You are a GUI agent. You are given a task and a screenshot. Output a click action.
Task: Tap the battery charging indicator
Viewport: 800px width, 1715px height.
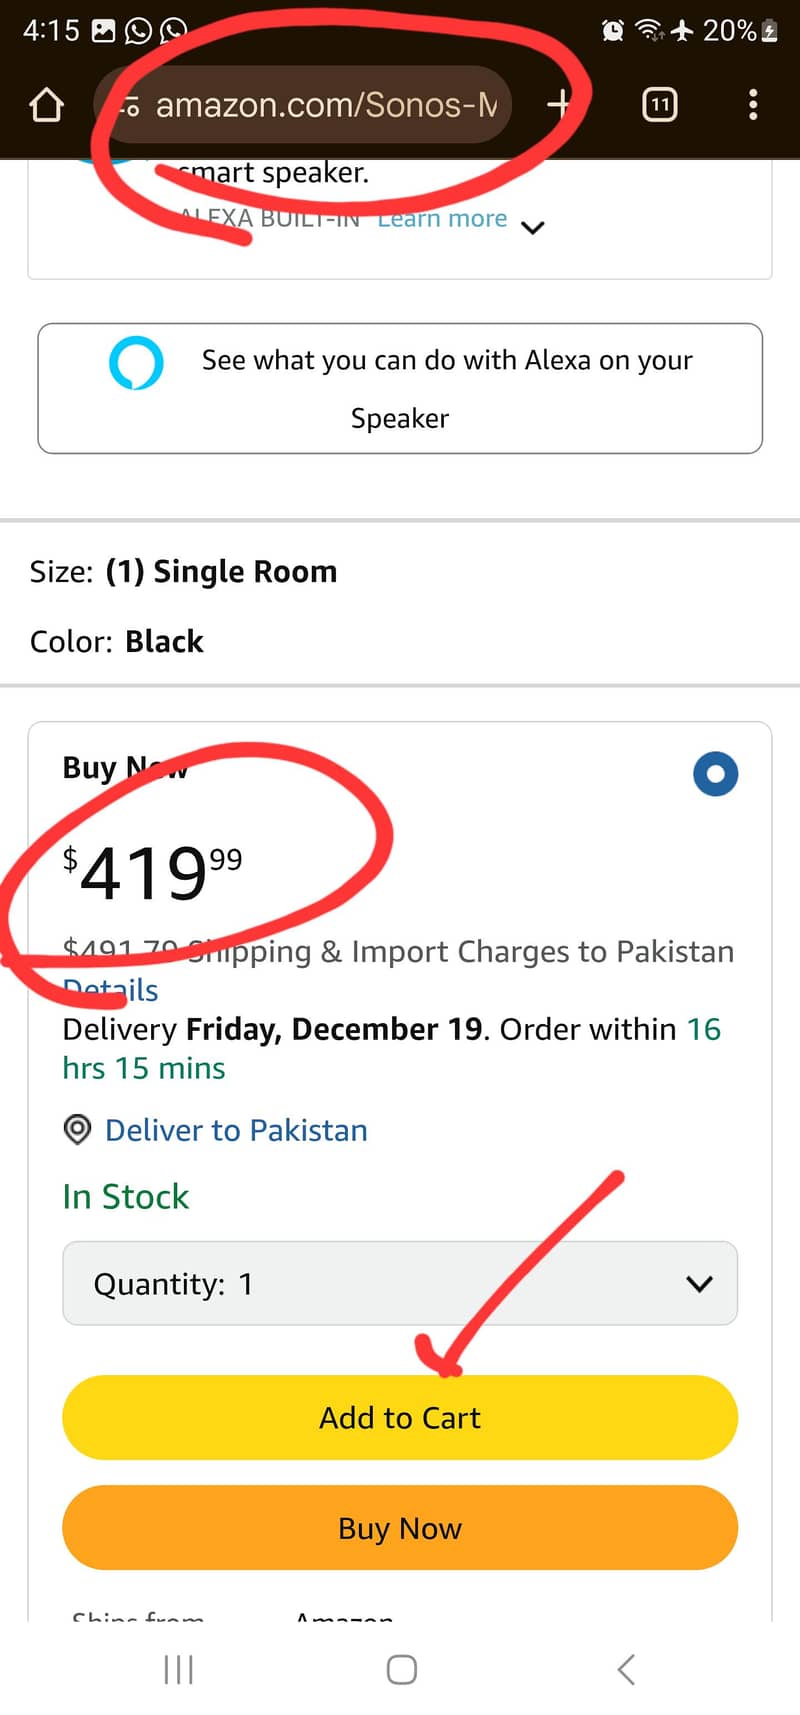(769, 30)
